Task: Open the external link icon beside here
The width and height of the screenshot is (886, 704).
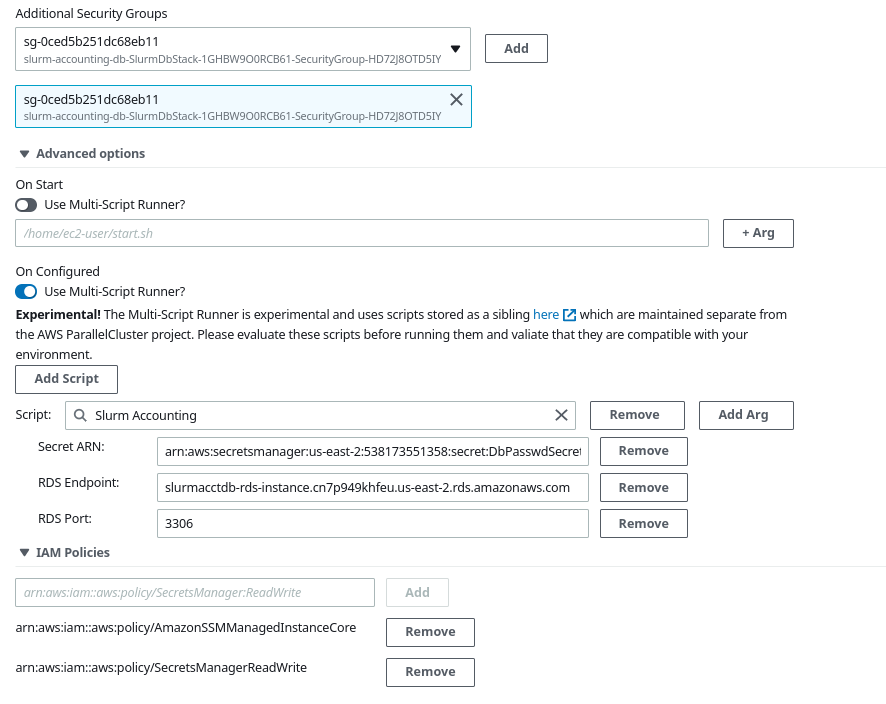Action: tap(569, 315)
